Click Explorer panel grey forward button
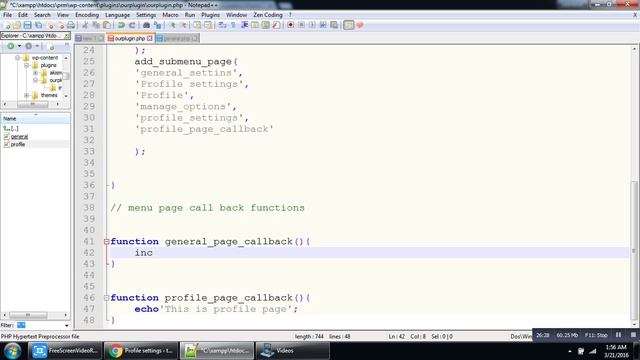This screenshot has height=360, width=640. click(29, 46)
